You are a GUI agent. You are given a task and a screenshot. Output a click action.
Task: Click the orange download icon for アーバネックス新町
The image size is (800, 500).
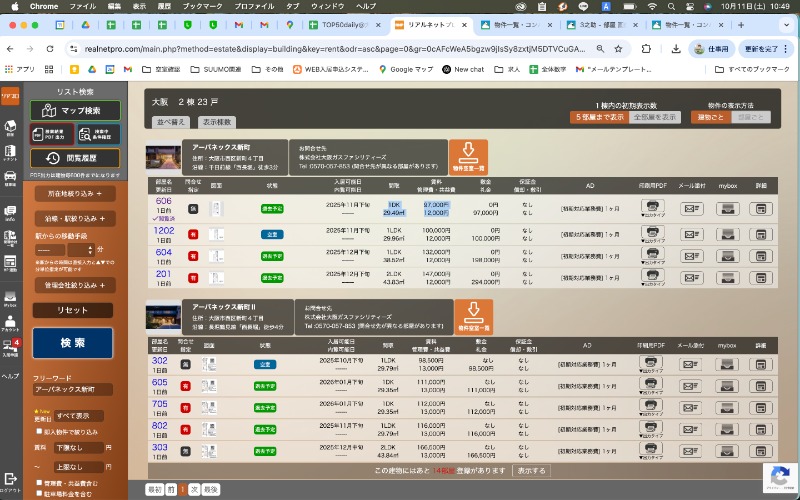pyautogui.click(x=468, y=155)
